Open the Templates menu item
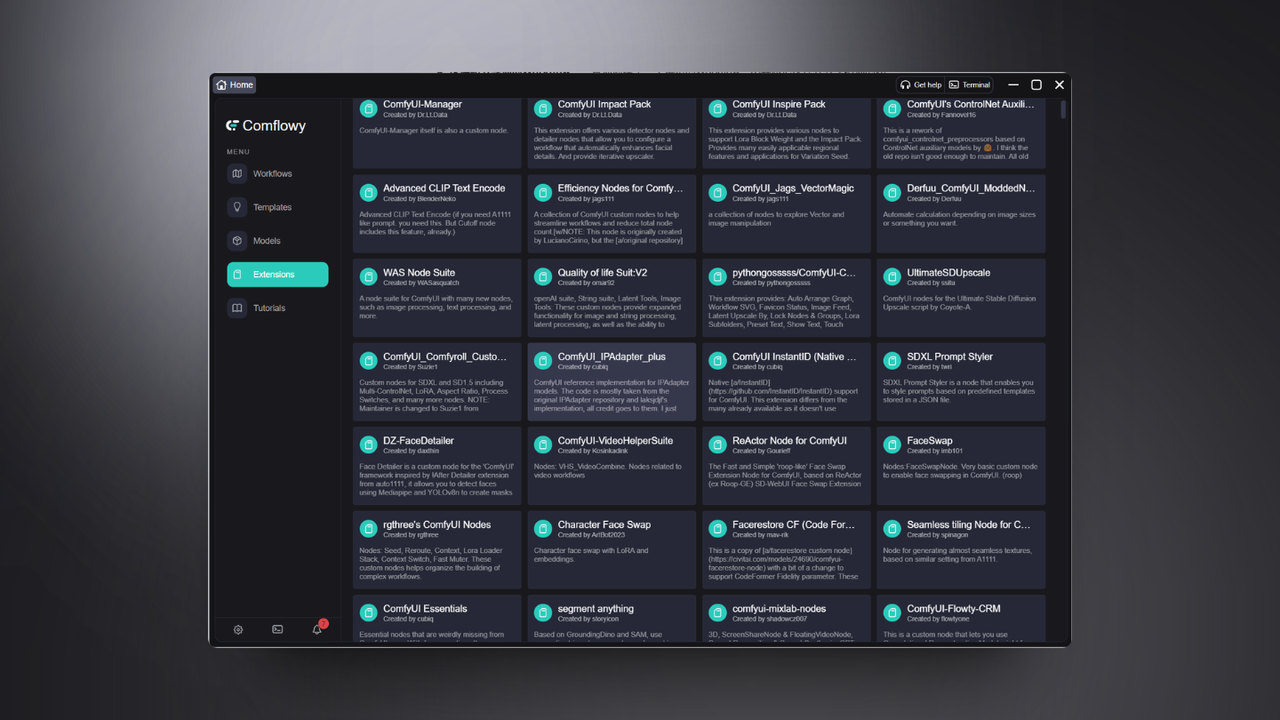This screenshot has width=1280, height=720. click(x=277, y=207)
